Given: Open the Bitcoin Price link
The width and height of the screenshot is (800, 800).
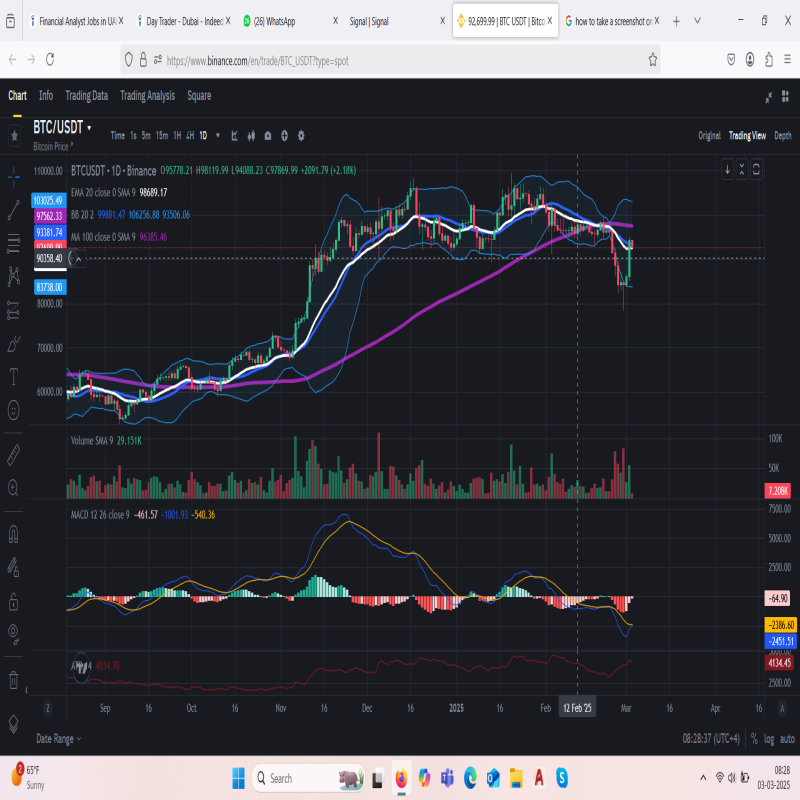Looking at the screenshot, I should click(53, 147).
